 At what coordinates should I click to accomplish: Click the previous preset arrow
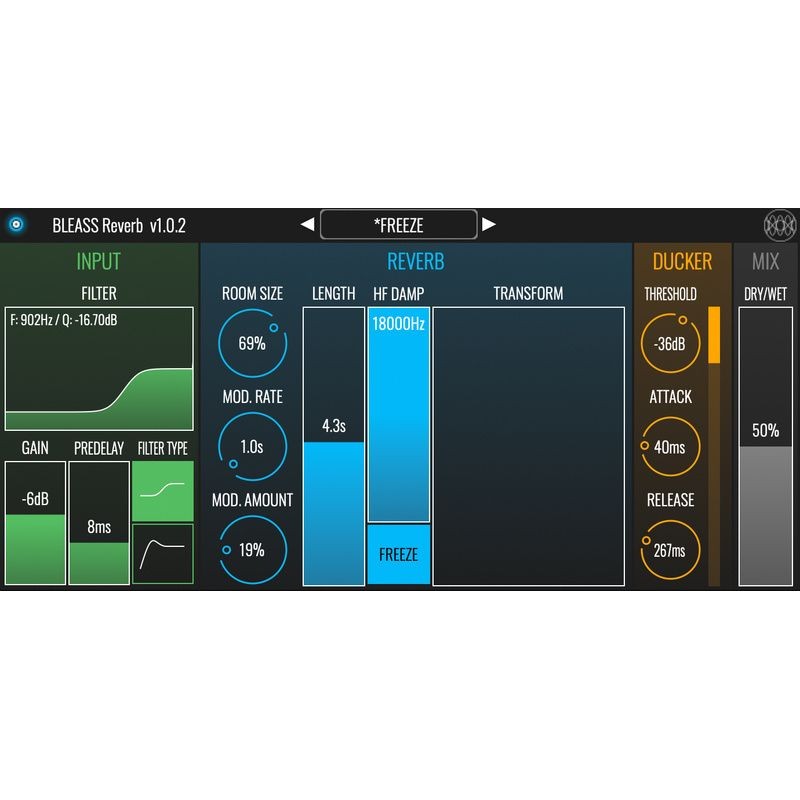[x=308, y=225]
